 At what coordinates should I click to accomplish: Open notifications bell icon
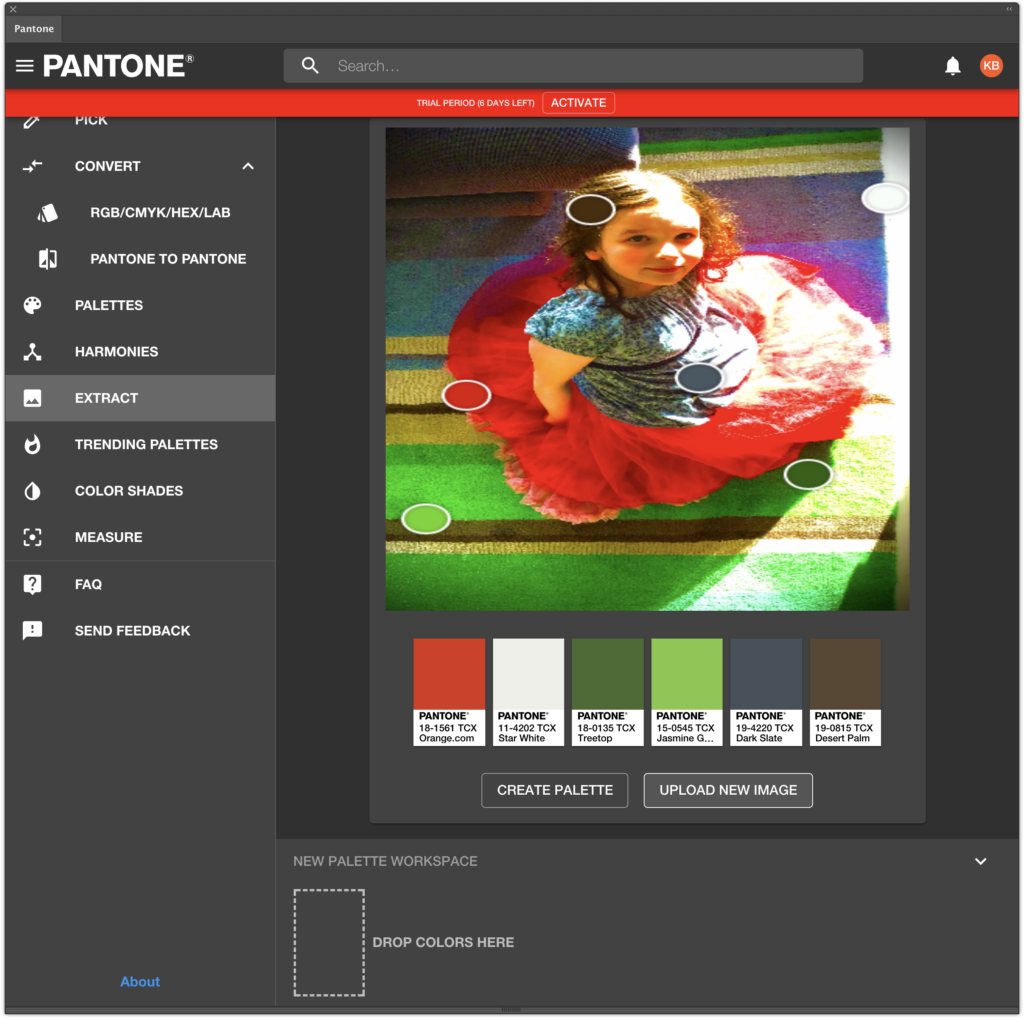[x=952, y=66]
